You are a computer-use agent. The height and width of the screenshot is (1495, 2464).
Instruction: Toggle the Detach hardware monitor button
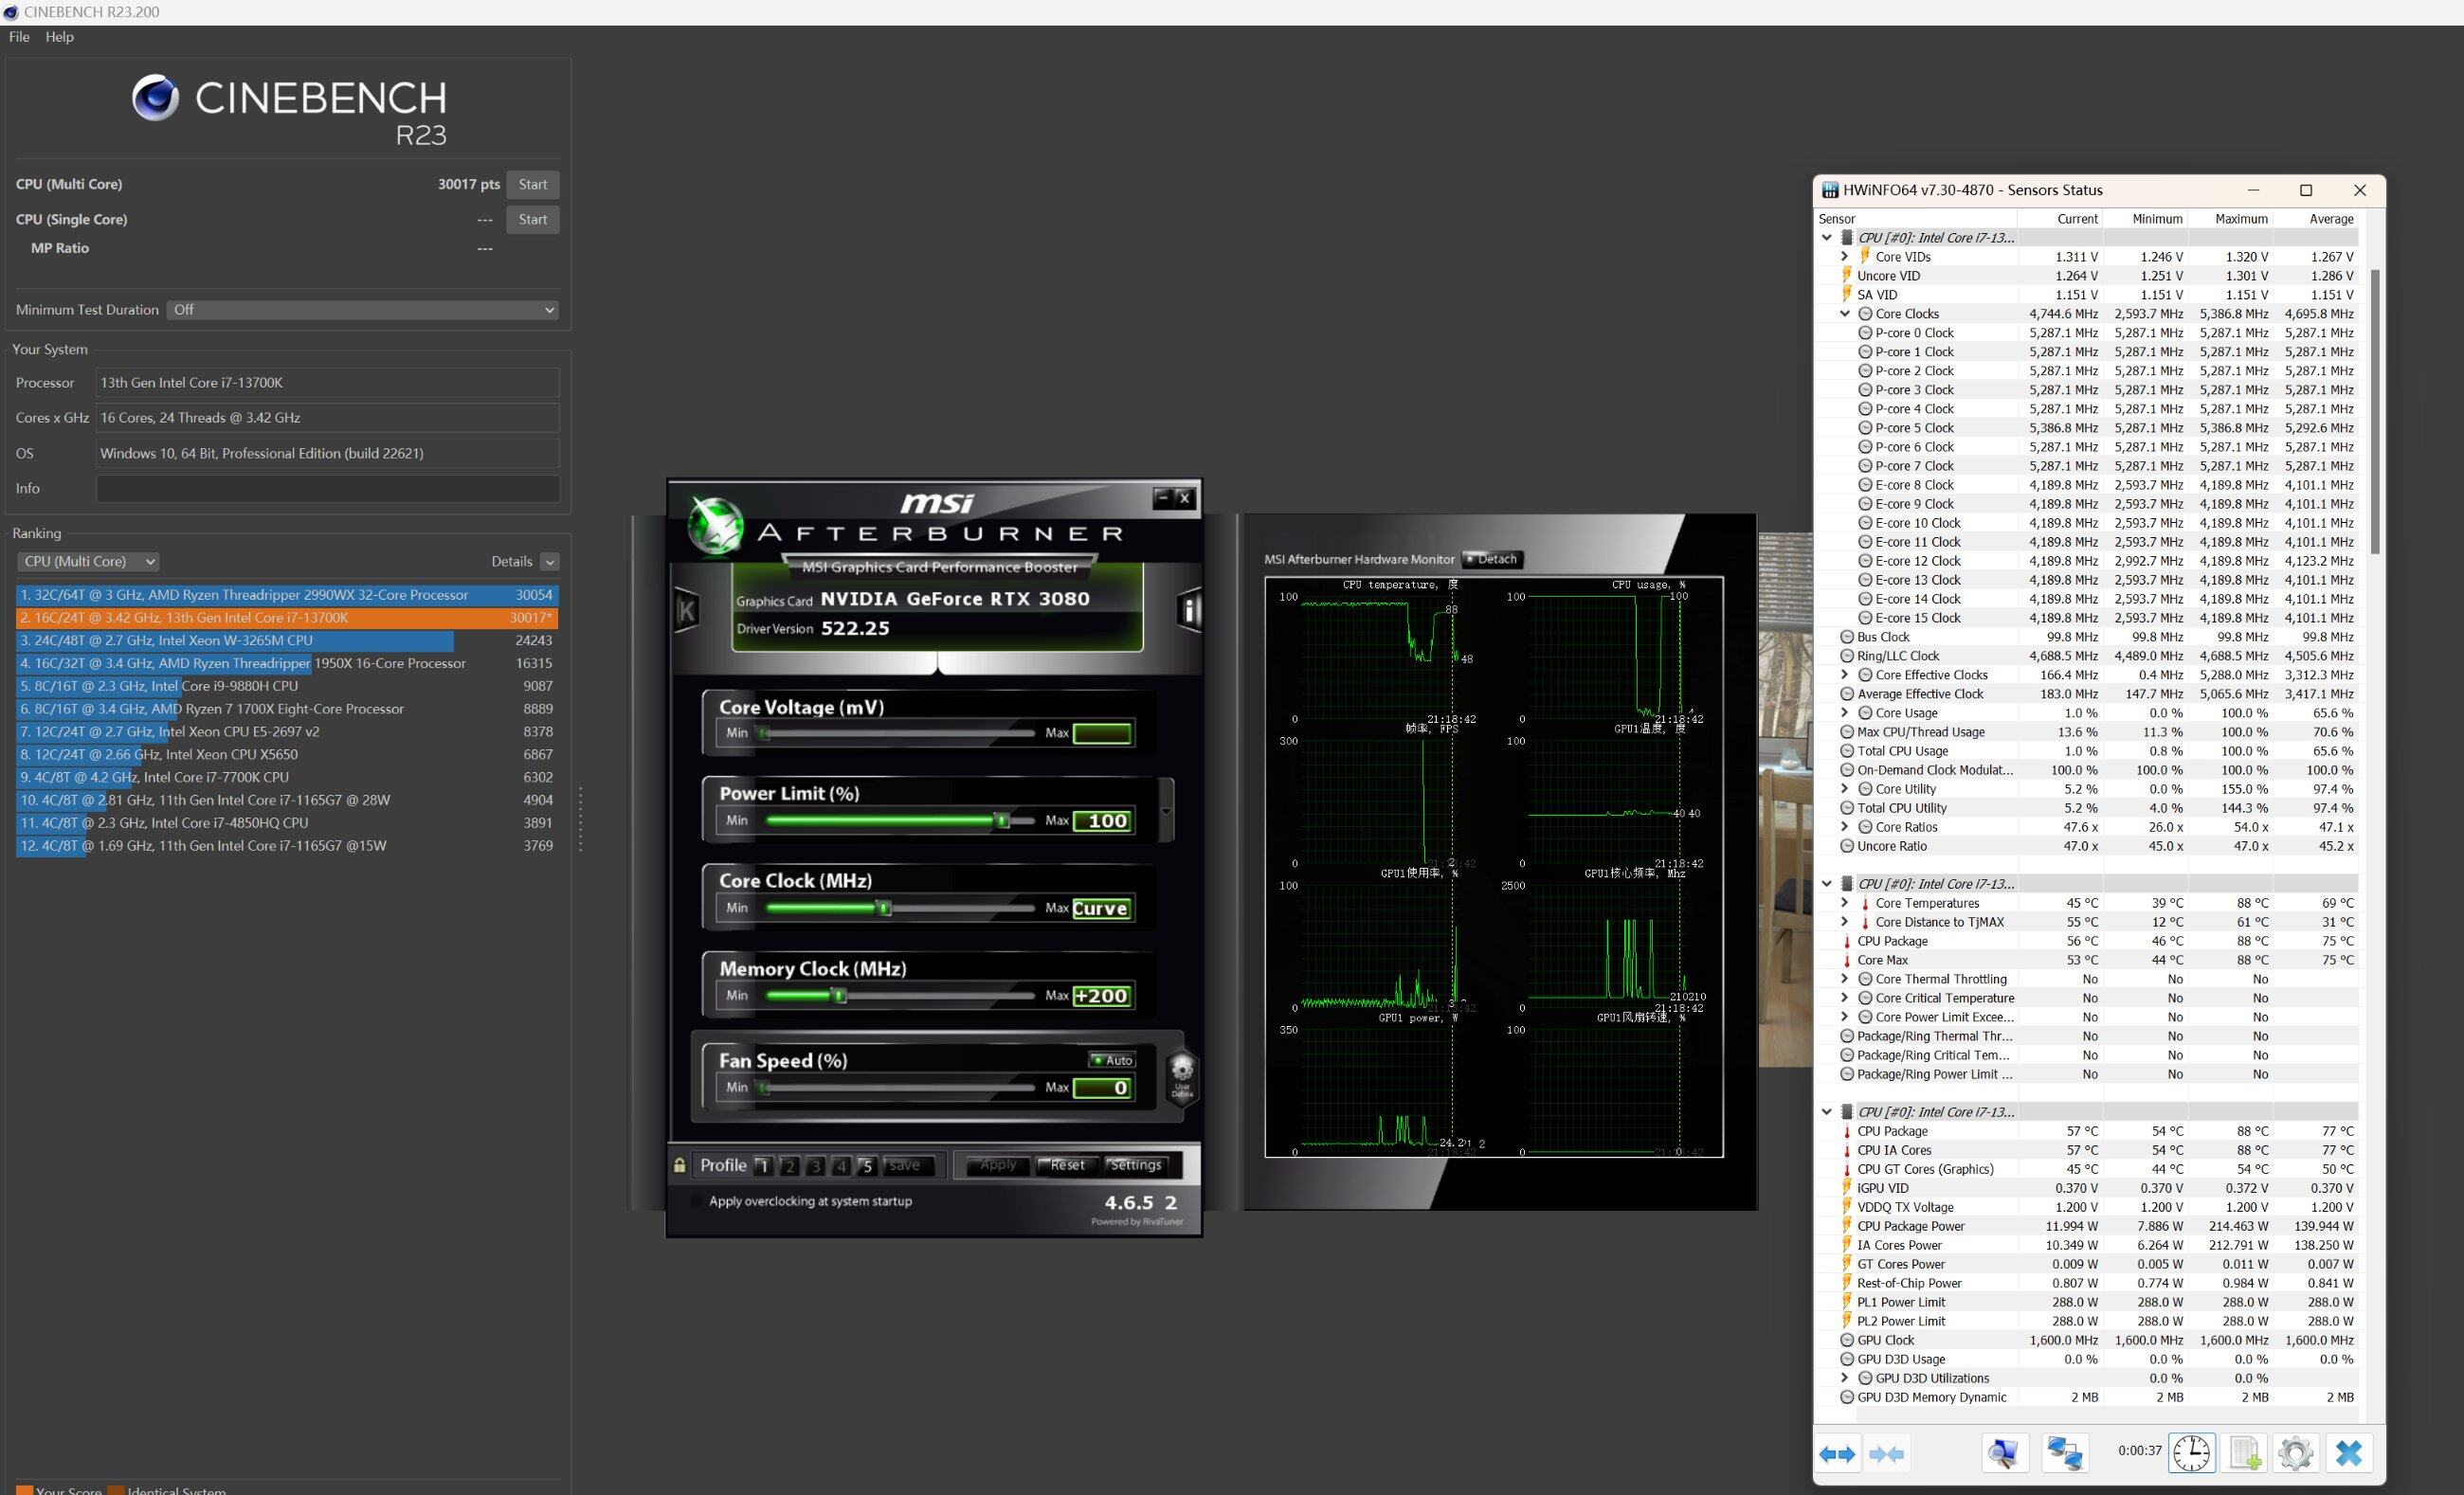click(1492, 559)
